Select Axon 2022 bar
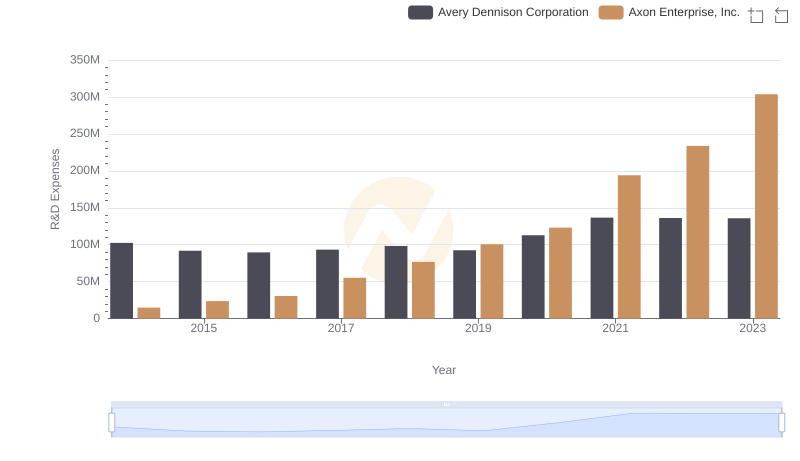Image resolution: width=800 pixels, height=461 pixels. 697,232
